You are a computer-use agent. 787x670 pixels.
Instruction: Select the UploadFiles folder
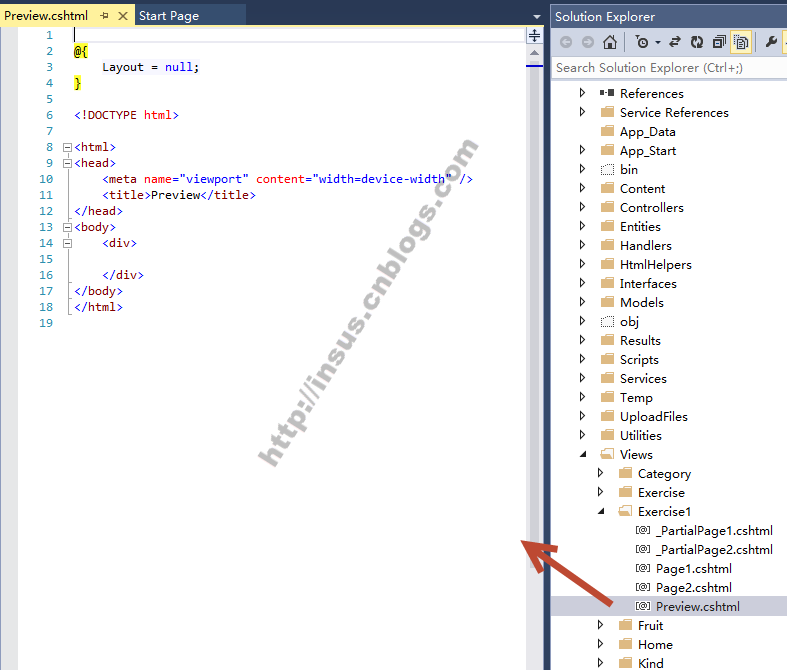click(x=653, y=417)
